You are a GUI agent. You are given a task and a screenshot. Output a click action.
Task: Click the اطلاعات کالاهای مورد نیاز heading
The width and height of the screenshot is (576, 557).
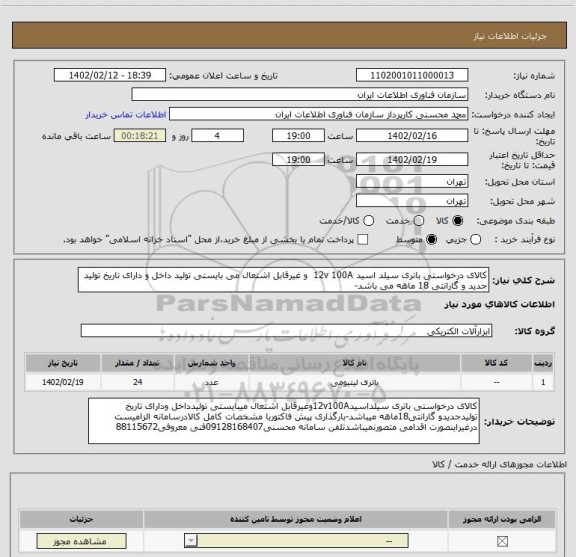[500, 305]
